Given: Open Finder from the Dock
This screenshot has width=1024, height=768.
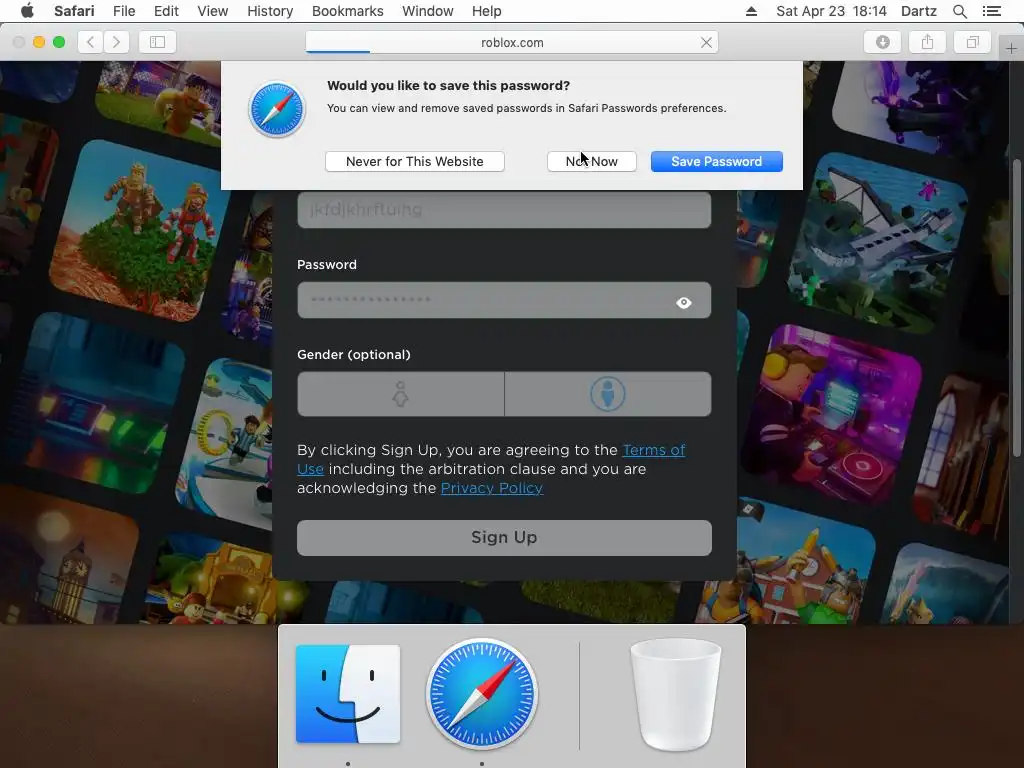Looking at the screenshot, I should coord(347,694).
